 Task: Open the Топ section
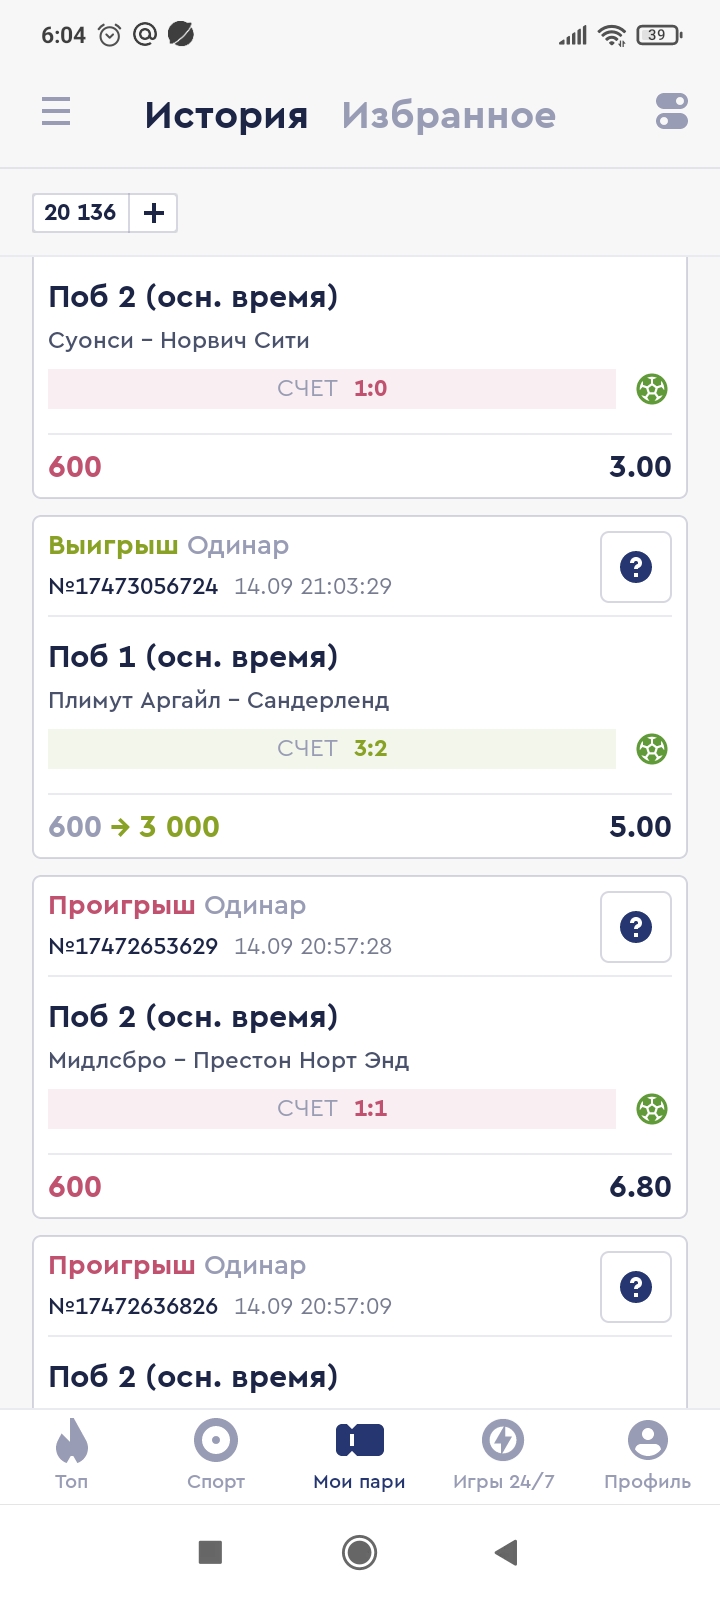[x=72, y=1456]
